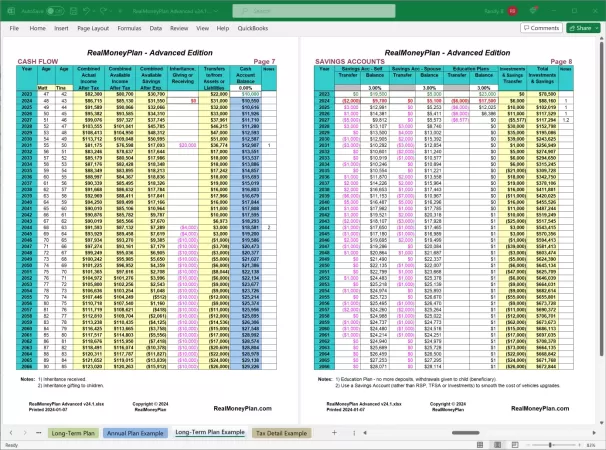
Task: Click the Share button
Action: point(583,28)
